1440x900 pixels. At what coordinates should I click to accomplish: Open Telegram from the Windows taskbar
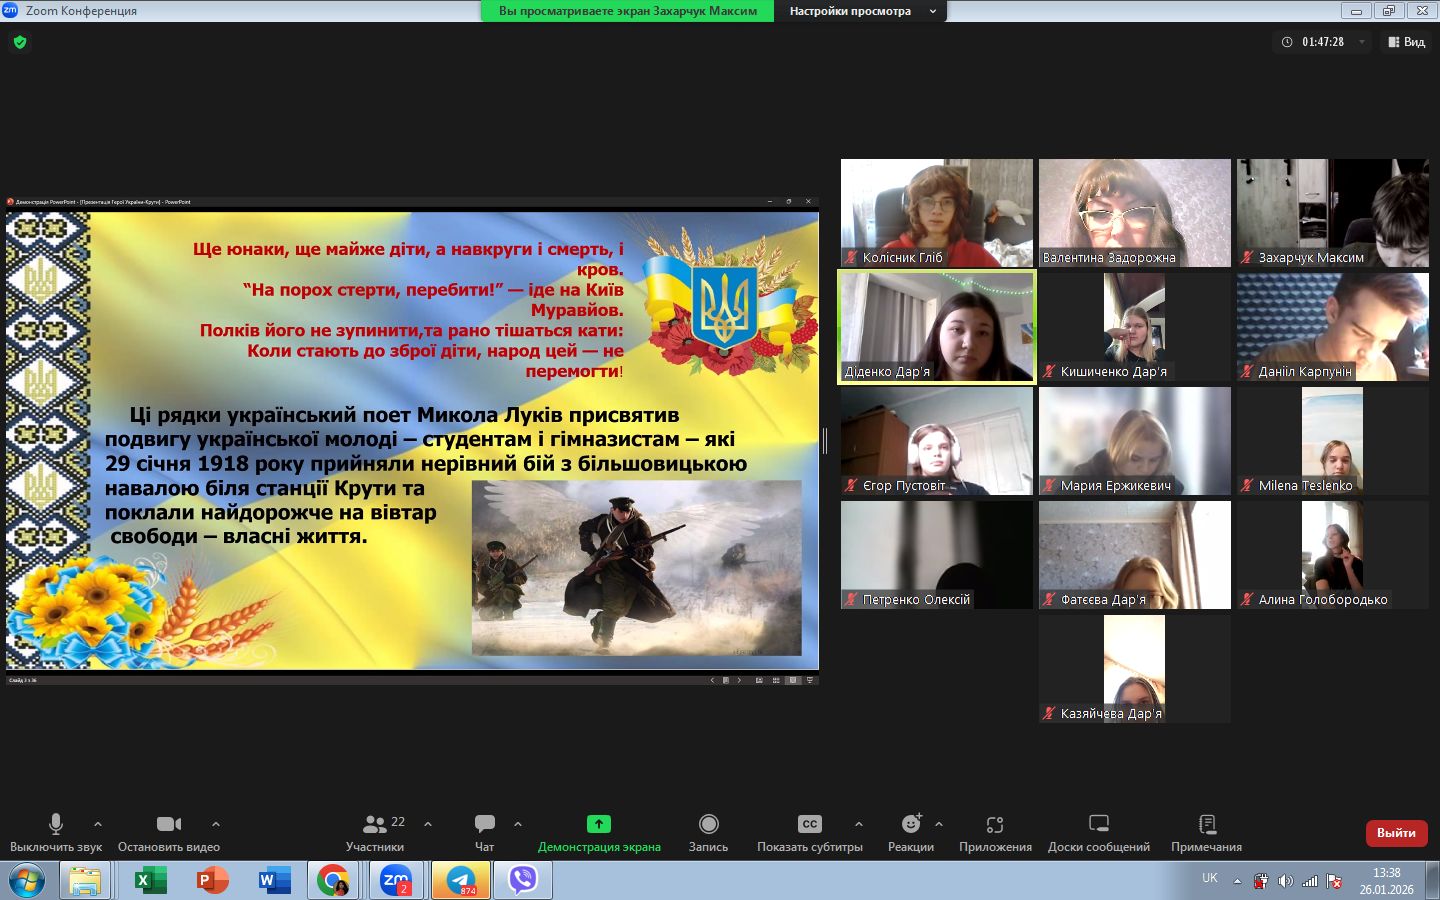coord(461,880)
